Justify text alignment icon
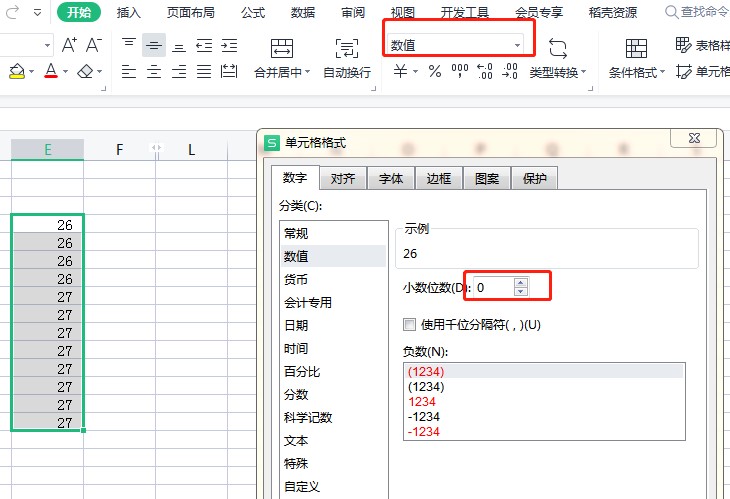The width and height of the screenshot is (730, 499). pos(204,71)
